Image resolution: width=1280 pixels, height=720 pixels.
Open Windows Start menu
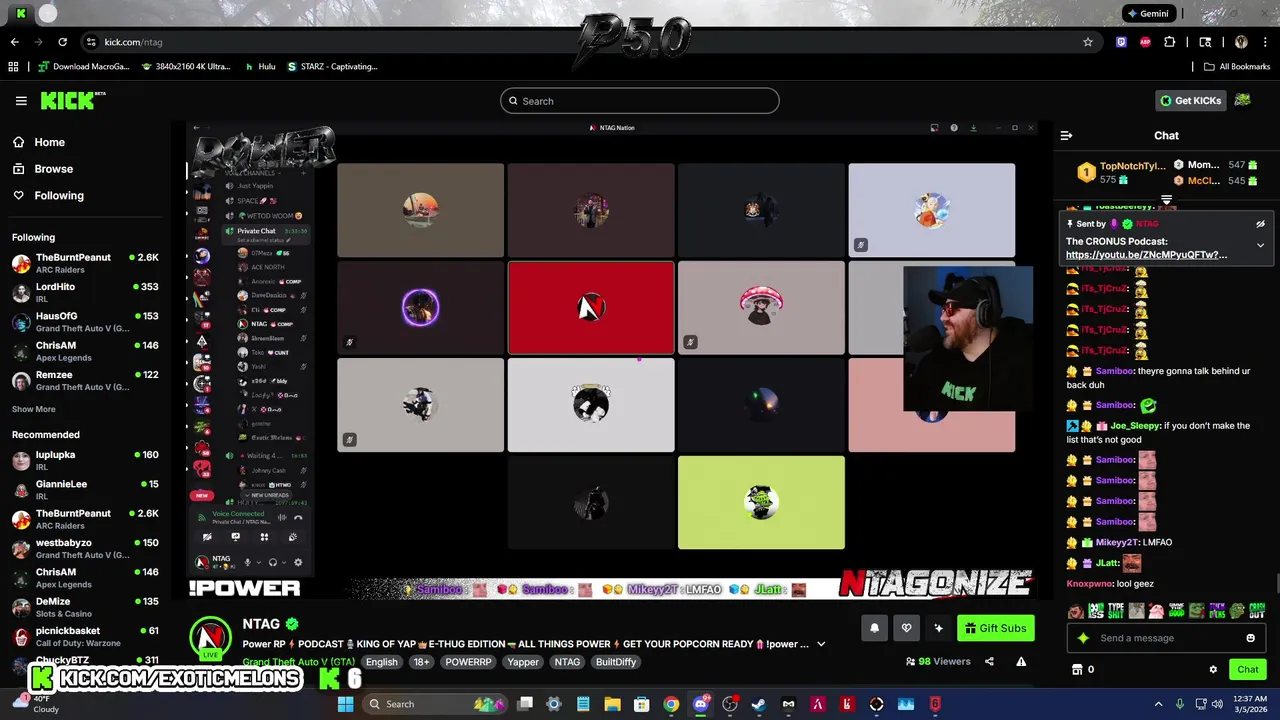pyautogui.click(x=345, y=704)
